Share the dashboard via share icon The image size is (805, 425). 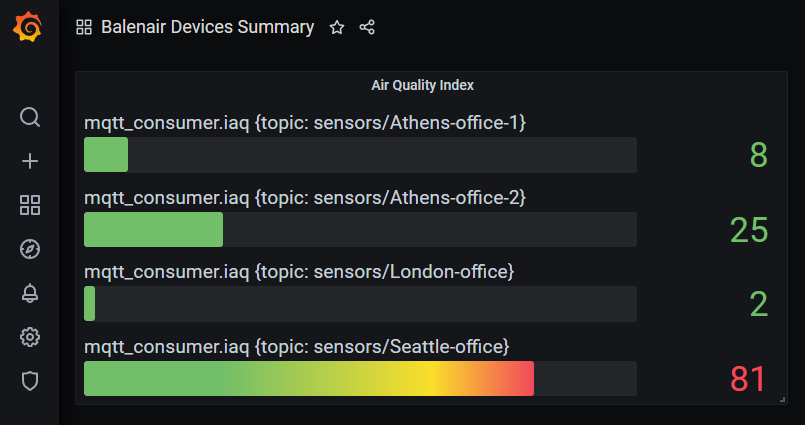367,27
